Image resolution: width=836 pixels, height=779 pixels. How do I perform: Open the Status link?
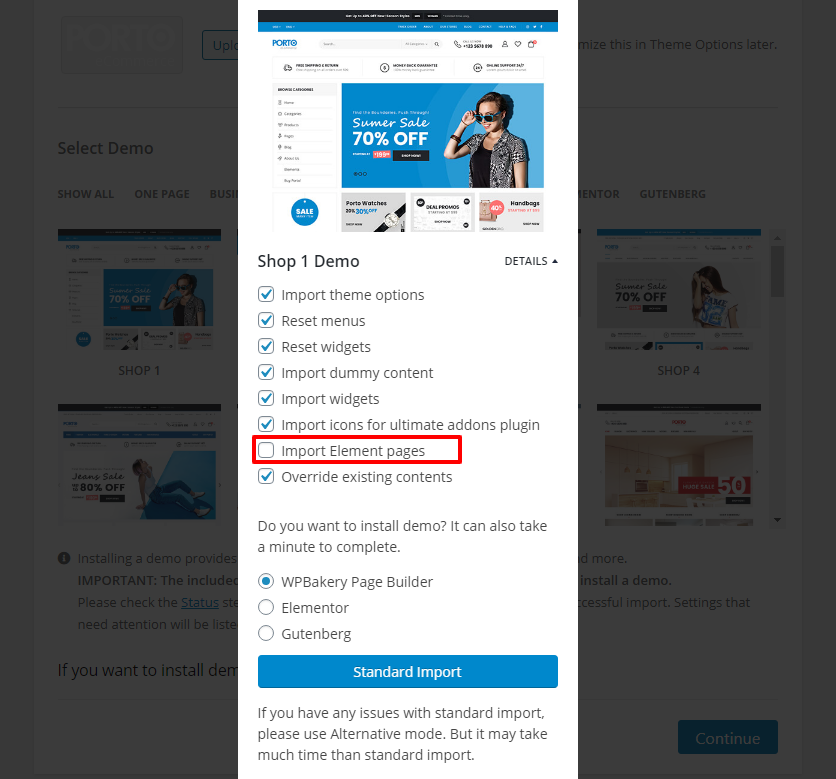(x=200, y=603)
